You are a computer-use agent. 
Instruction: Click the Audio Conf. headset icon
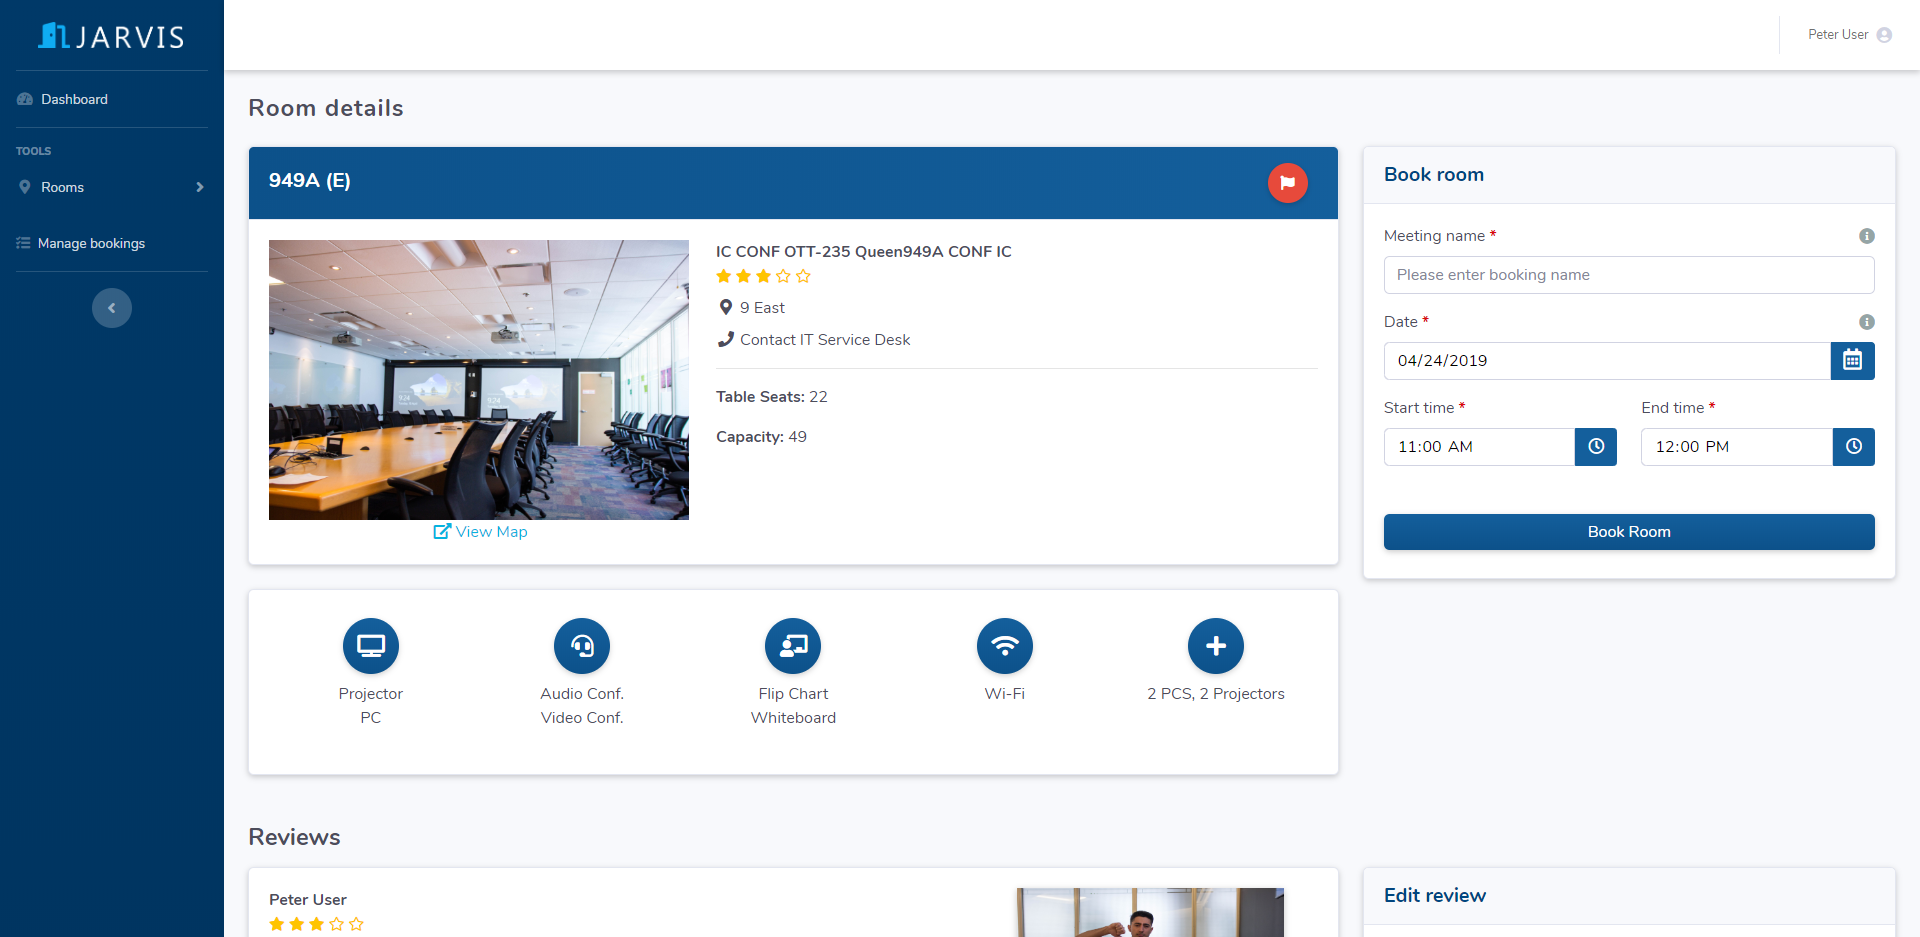pyautogui.click(x=582, y=646)
